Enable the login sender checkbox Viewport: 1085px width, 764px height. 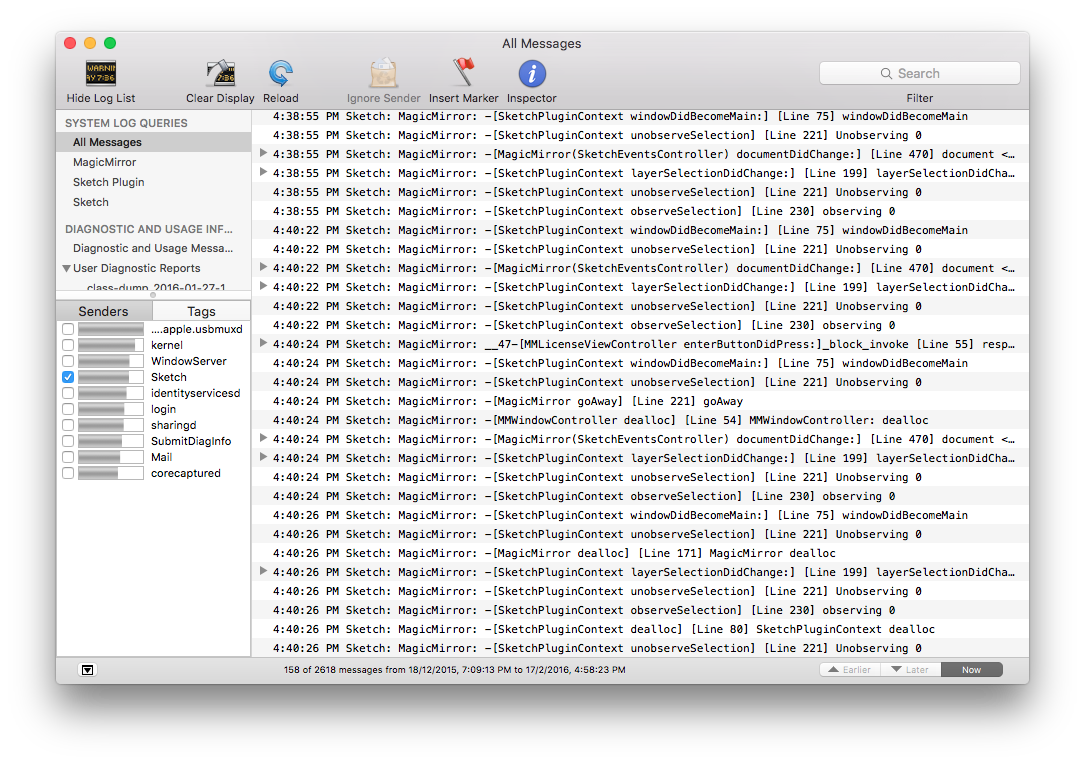68,409
